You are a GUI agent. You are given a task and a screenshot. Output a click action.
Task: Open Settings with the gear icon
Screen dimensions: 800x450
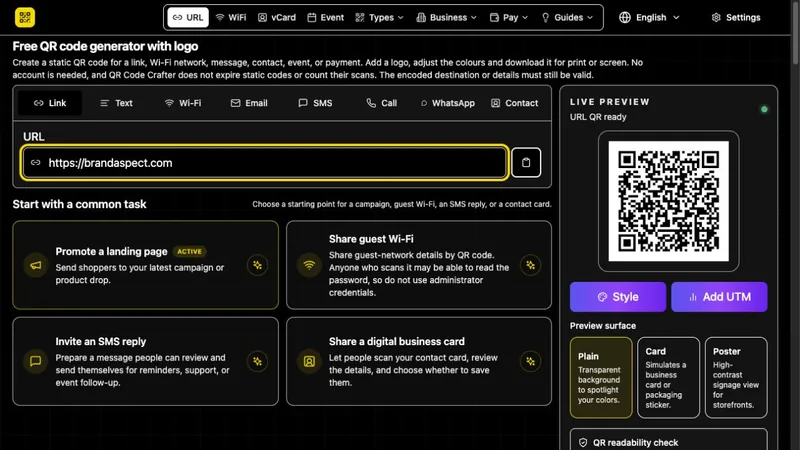[x=736, y=17]
